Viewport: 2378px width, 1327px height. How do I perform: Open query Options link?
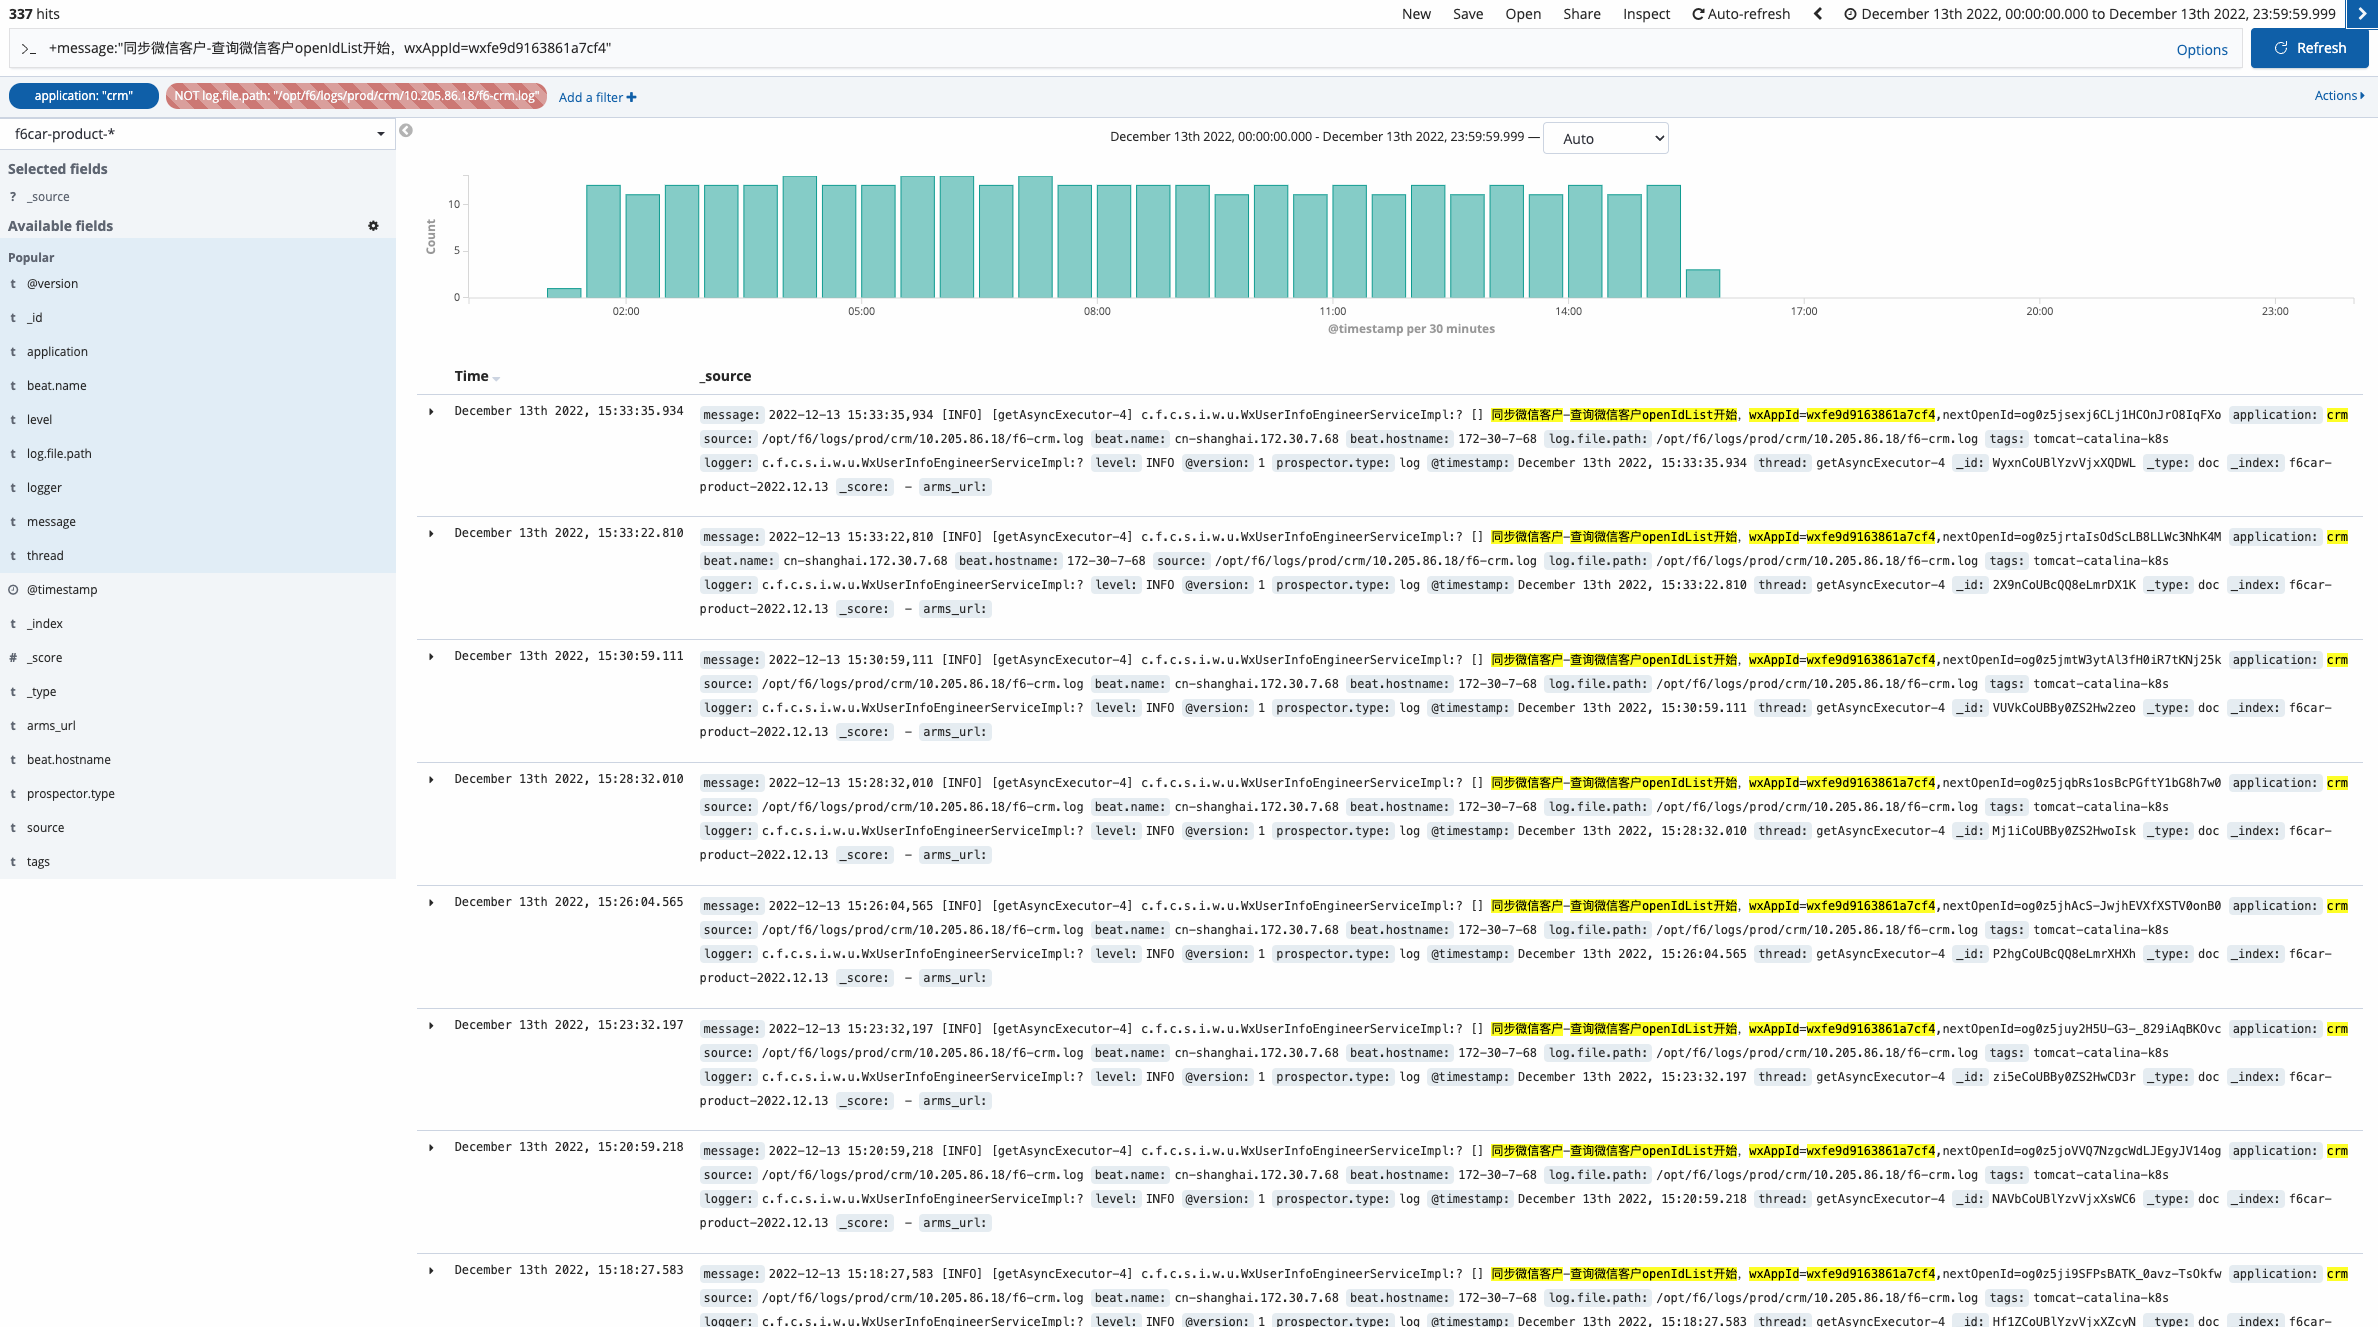(2202, 50)
